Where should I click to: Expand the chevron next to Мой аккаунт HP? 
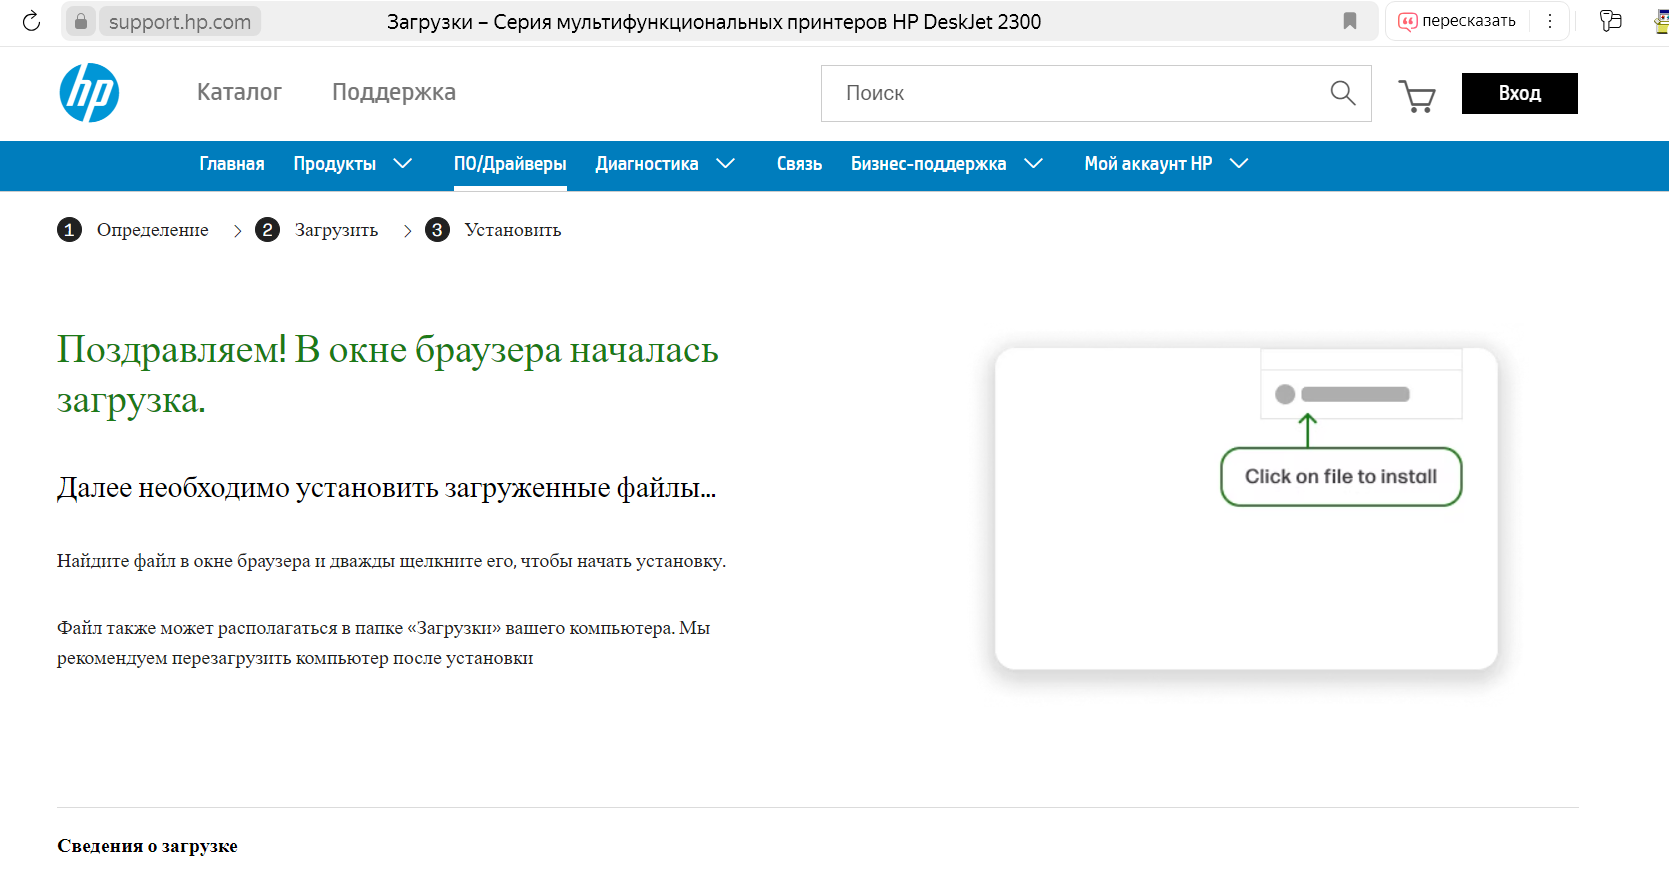pyautogui.click(x=1239, y=164)
